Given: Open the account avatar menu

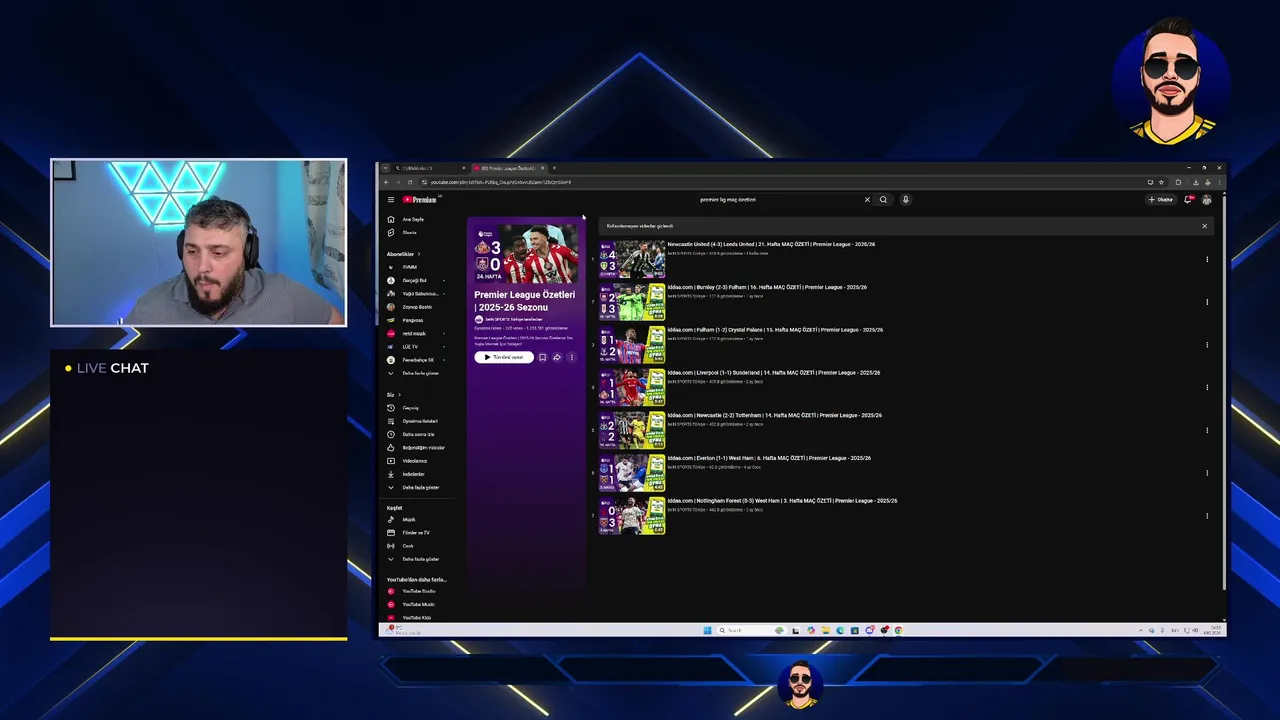Looking at the screenshot, I should (x=1206, y=199).
